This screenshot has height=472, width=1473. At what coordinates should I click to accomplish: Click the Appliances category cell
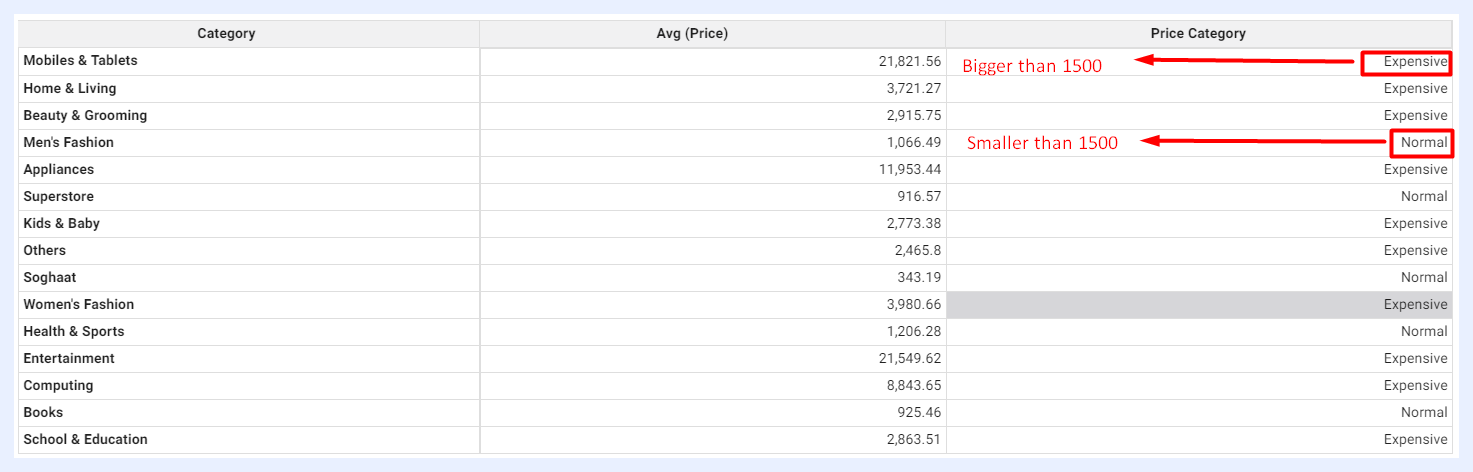(249, 170)
